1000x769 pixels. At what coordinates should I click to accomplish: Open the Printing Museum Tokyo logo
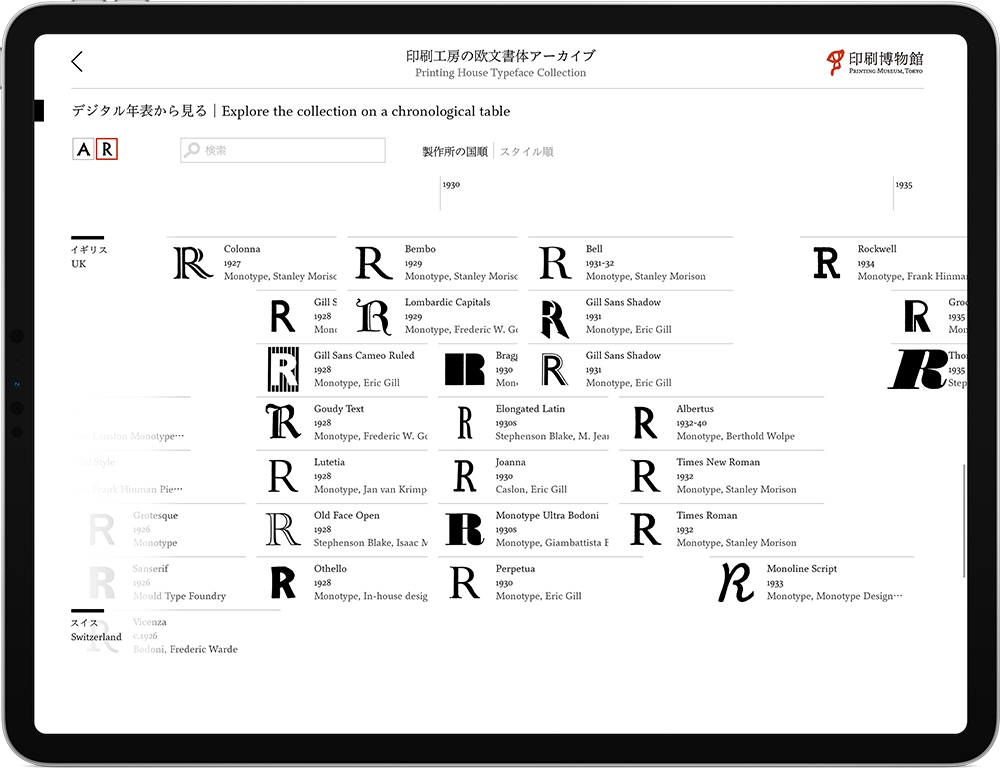click(x=874, y=62)
